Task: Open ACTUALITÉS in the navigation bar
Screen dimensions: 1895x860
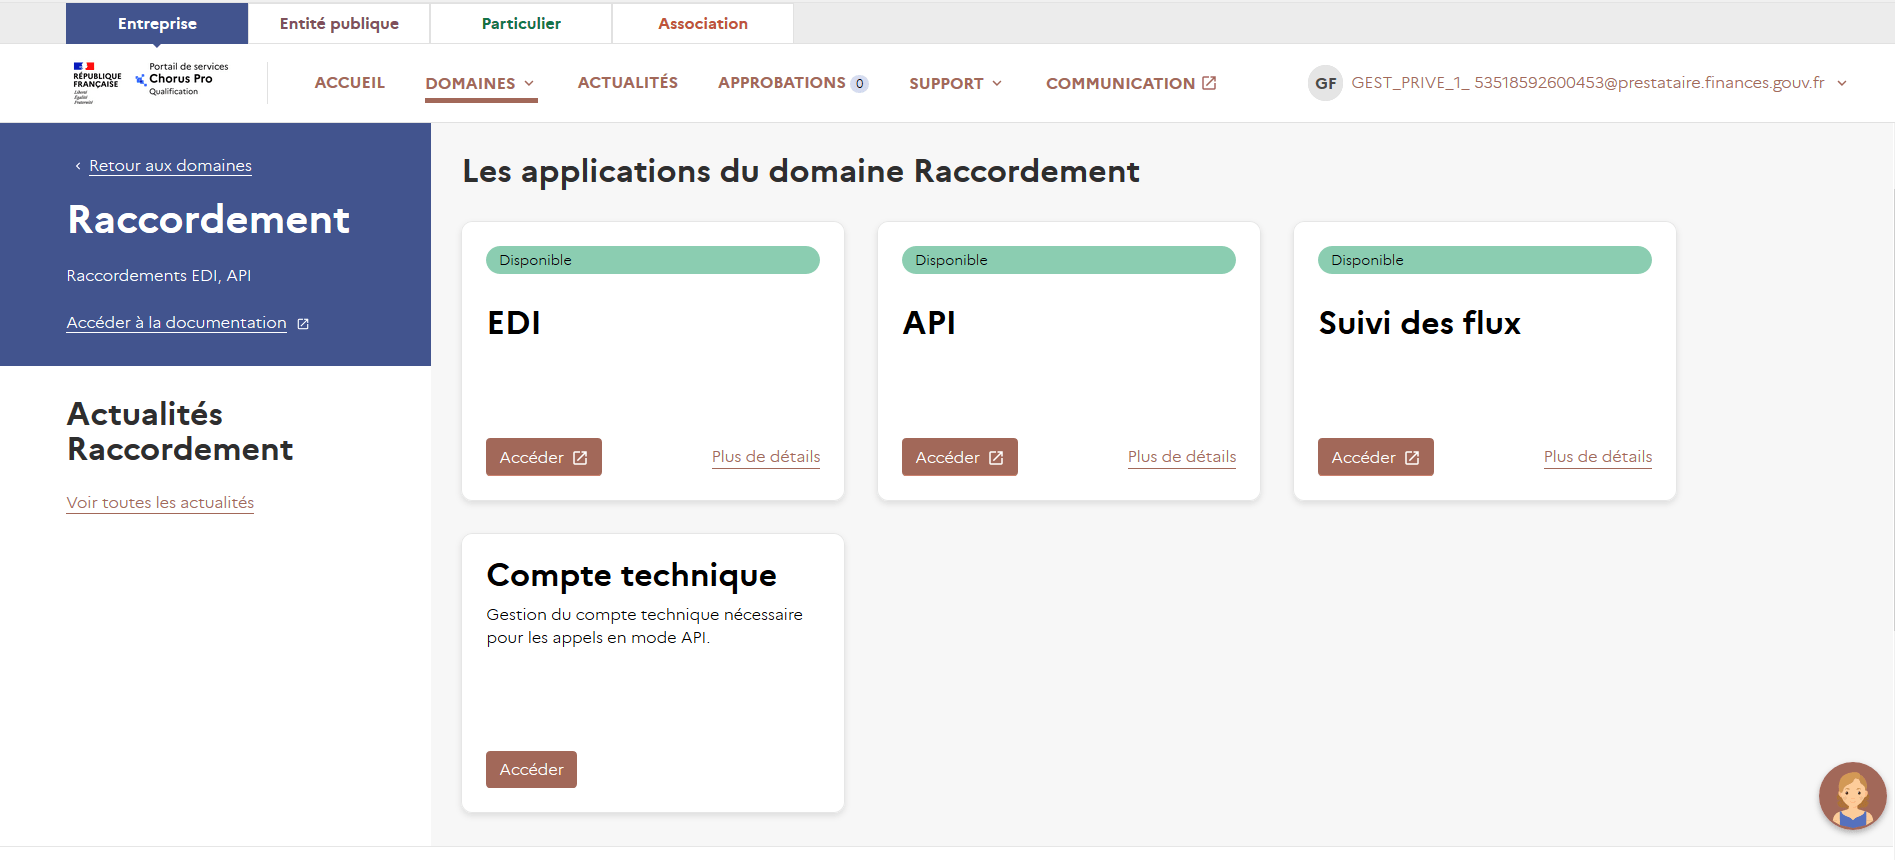Action: (x=627, y=83)
